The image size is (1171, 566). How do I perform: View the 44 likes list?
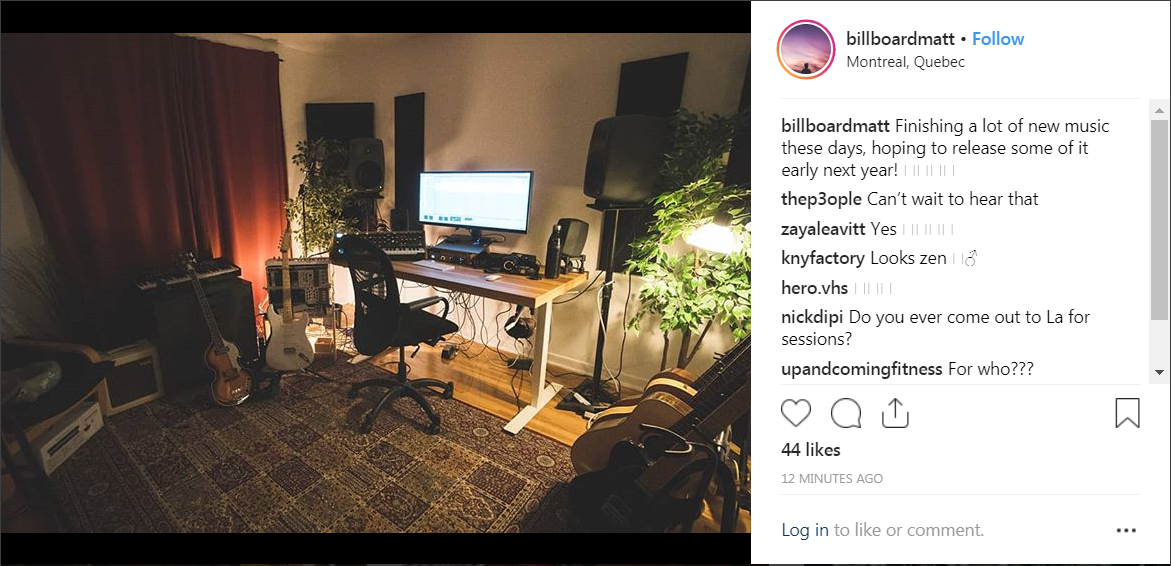(810, 450)
